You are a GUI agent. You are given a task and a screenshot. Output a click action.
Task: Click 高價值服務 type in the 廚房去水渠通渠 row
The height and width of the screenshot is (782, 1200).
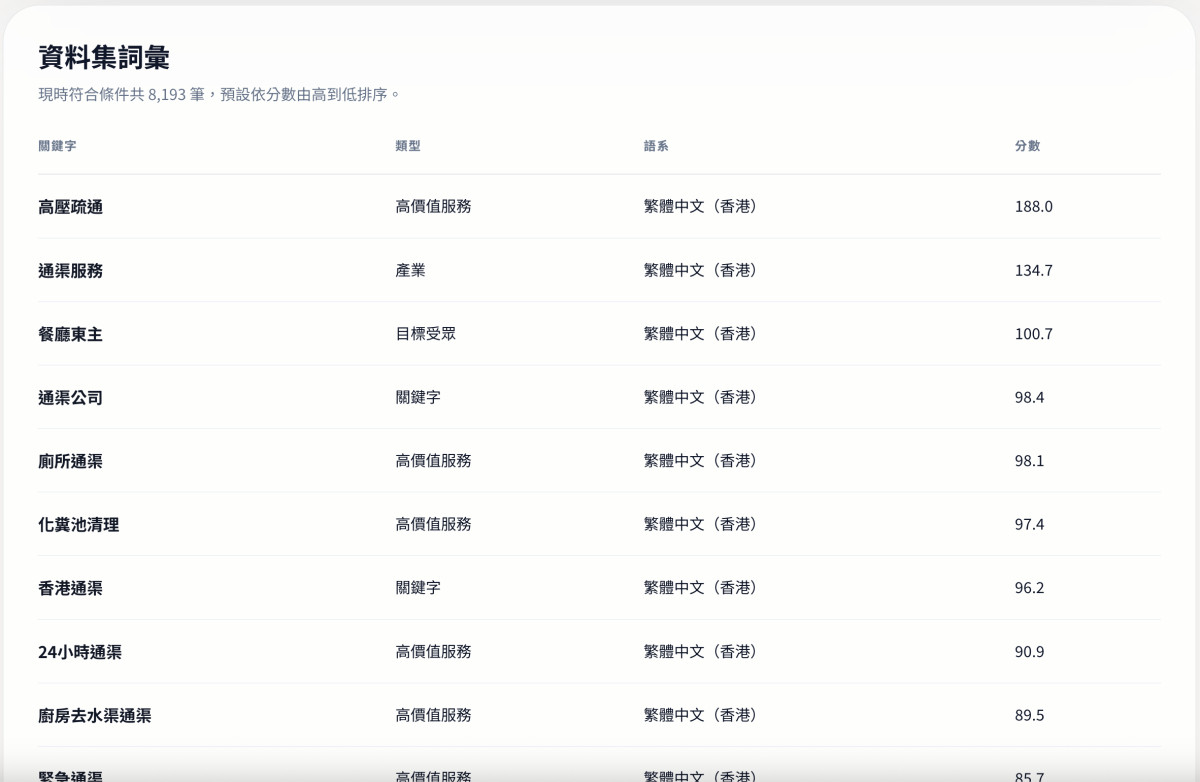pos(434,716)
